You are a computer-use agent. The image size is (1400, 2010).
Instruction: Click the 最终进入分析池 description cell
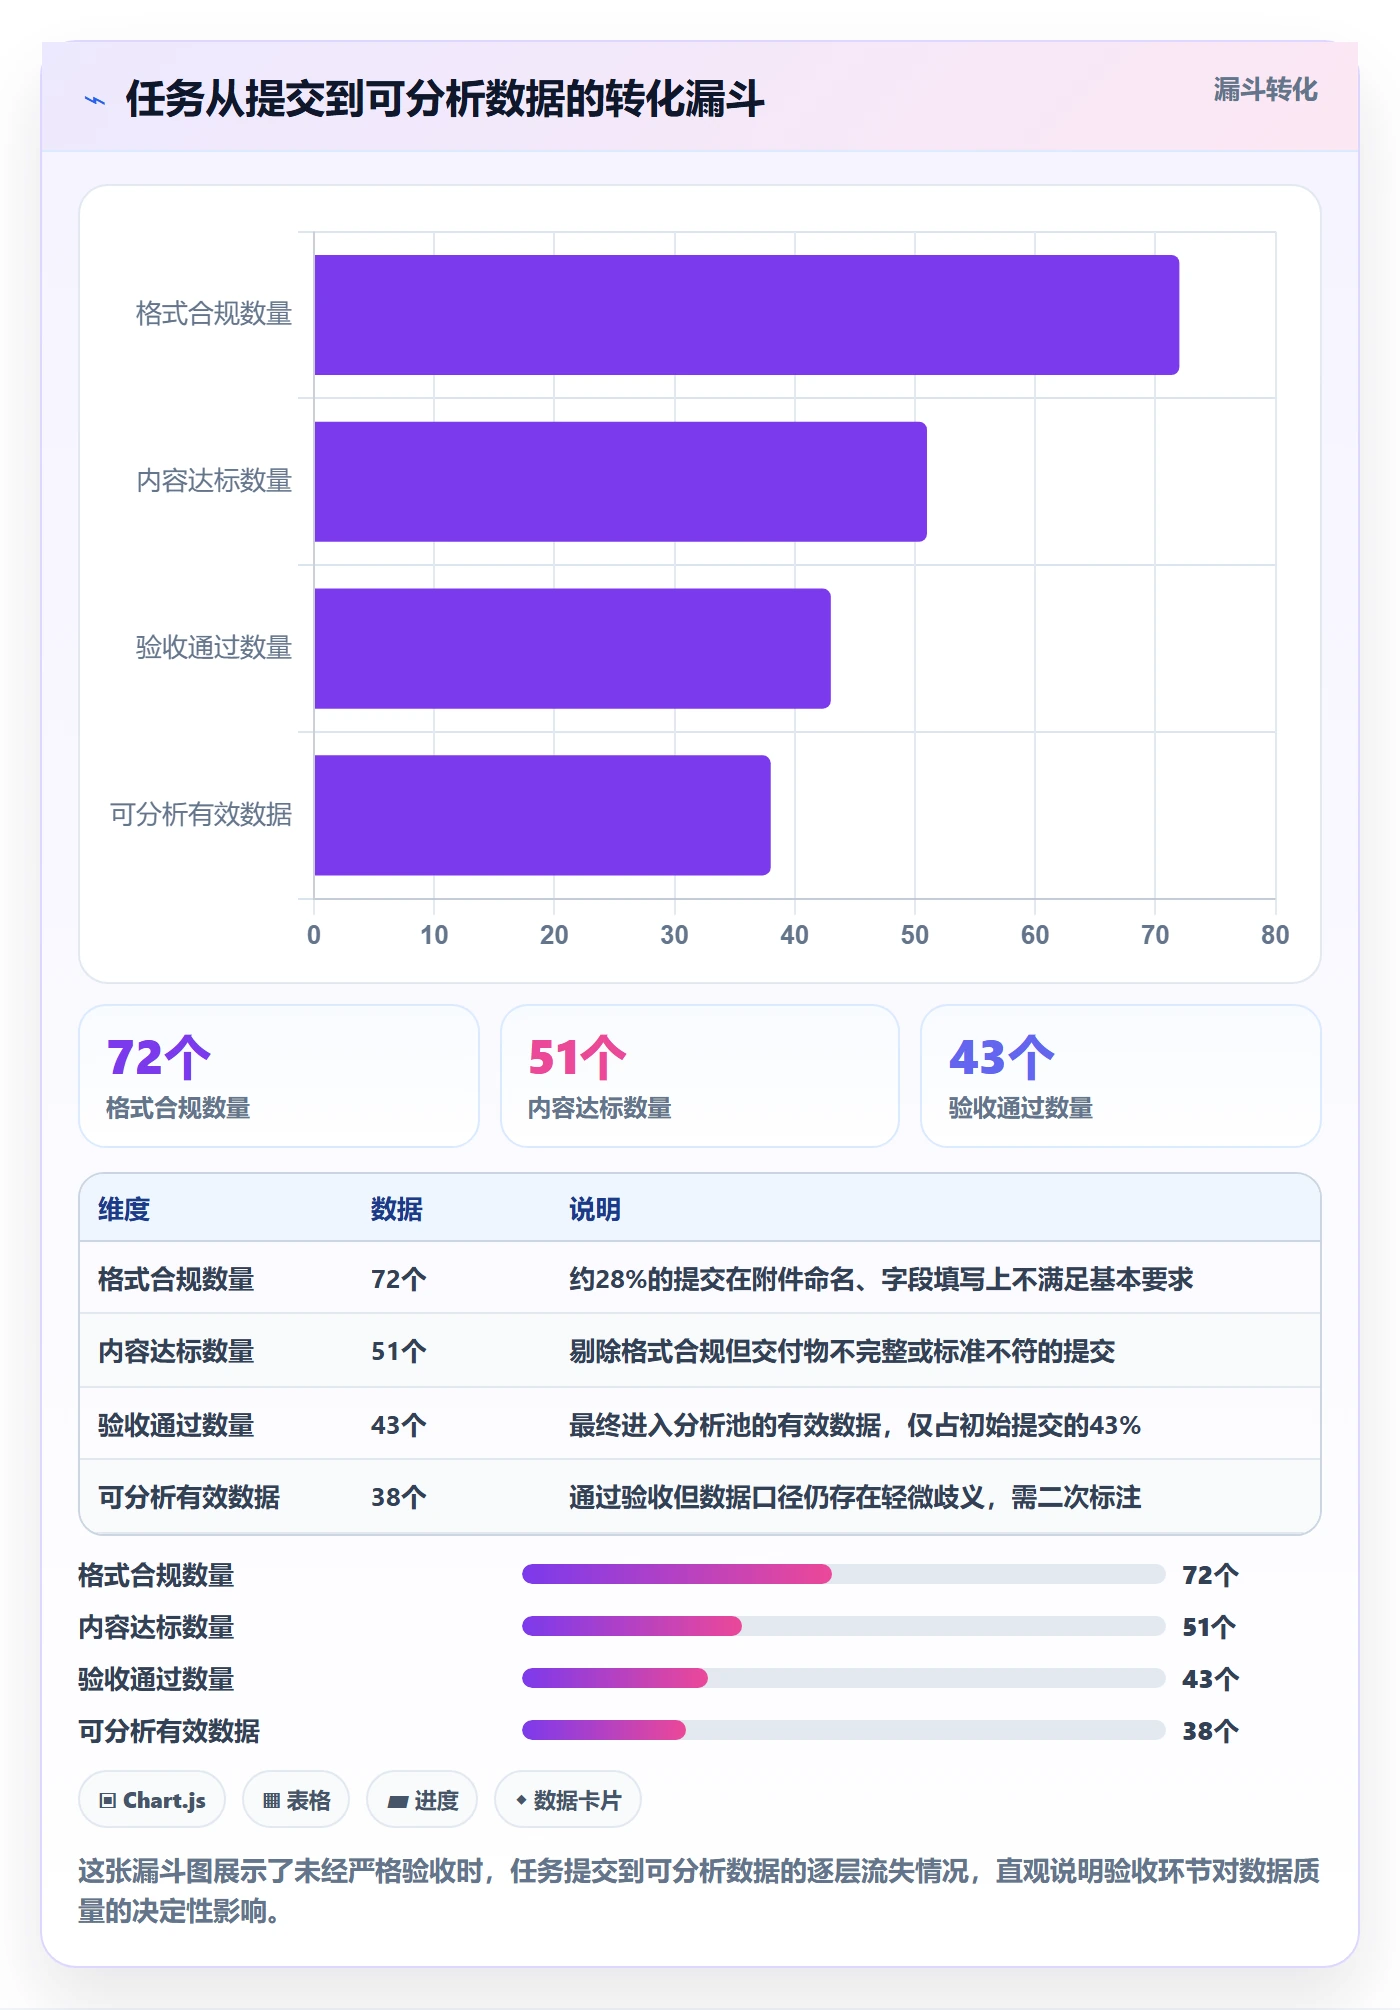click(x=855, y=1425)
